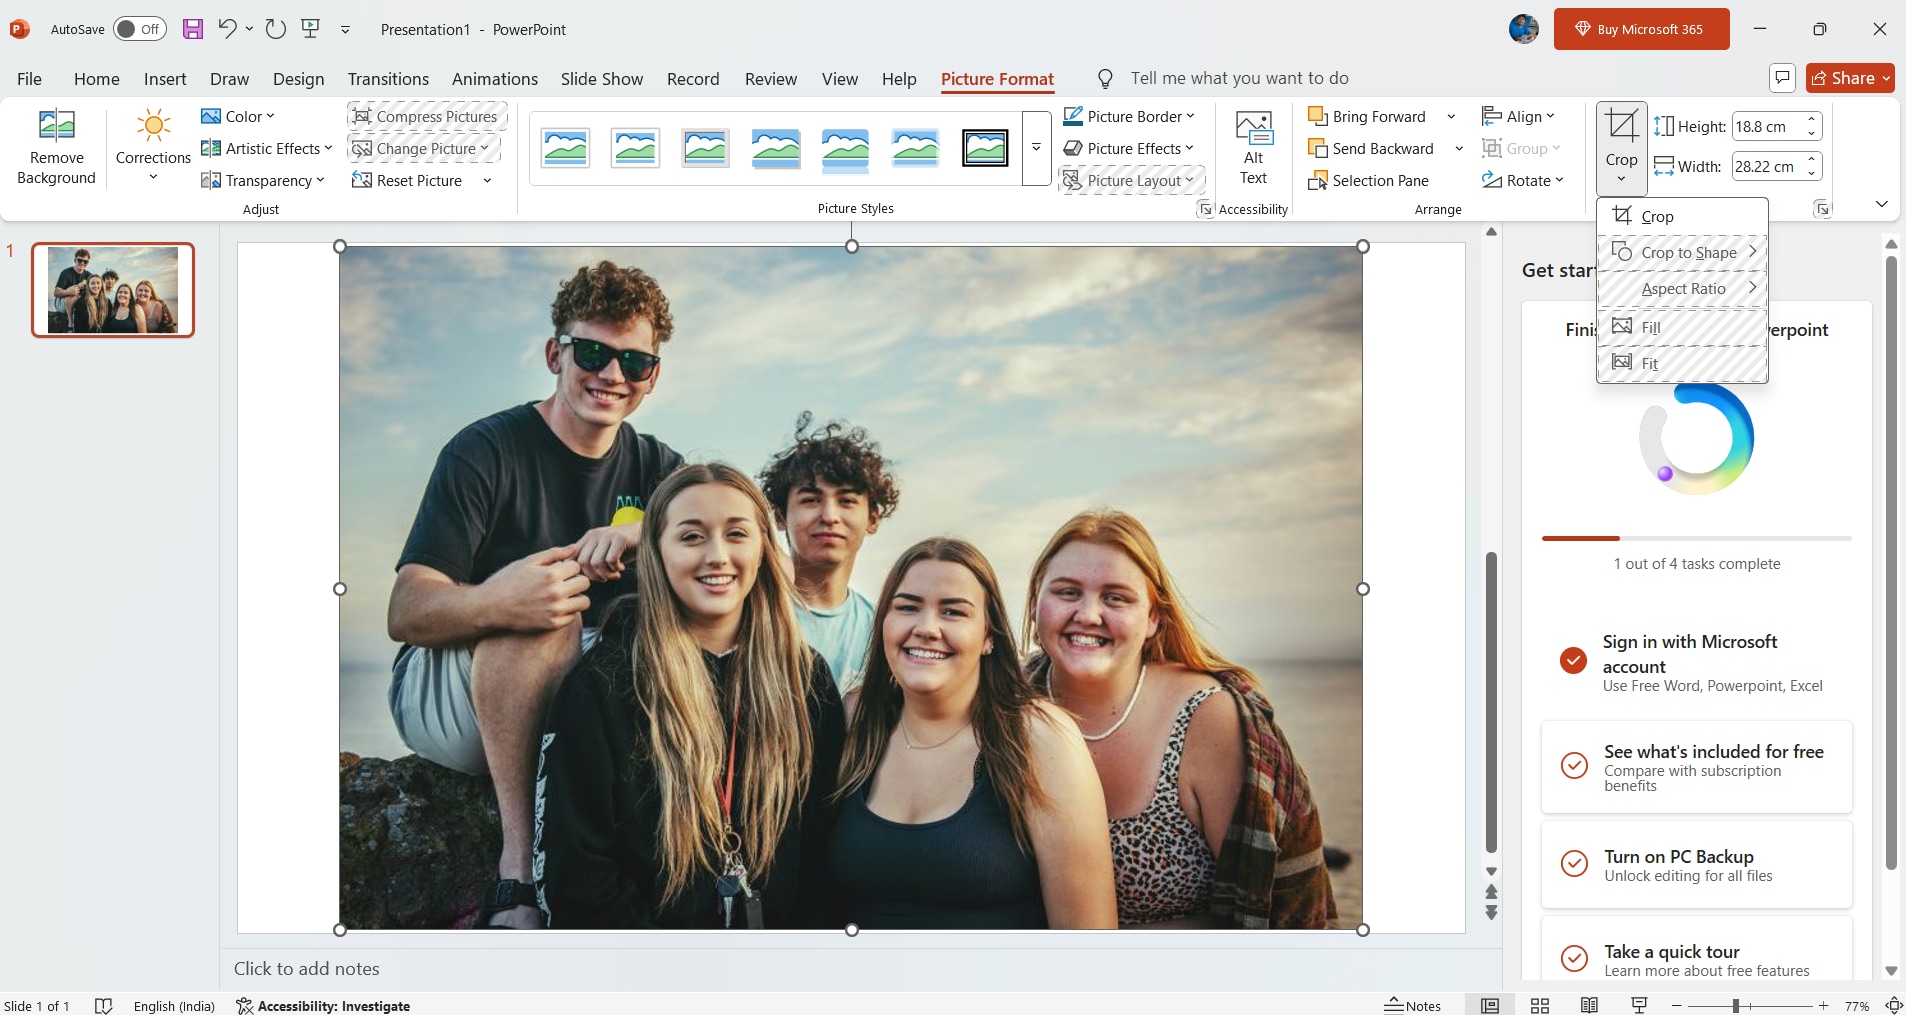Mark 'Take a quick tour' task circle
Screen dimensions: 1906x1015
[x=1574, y=959]
